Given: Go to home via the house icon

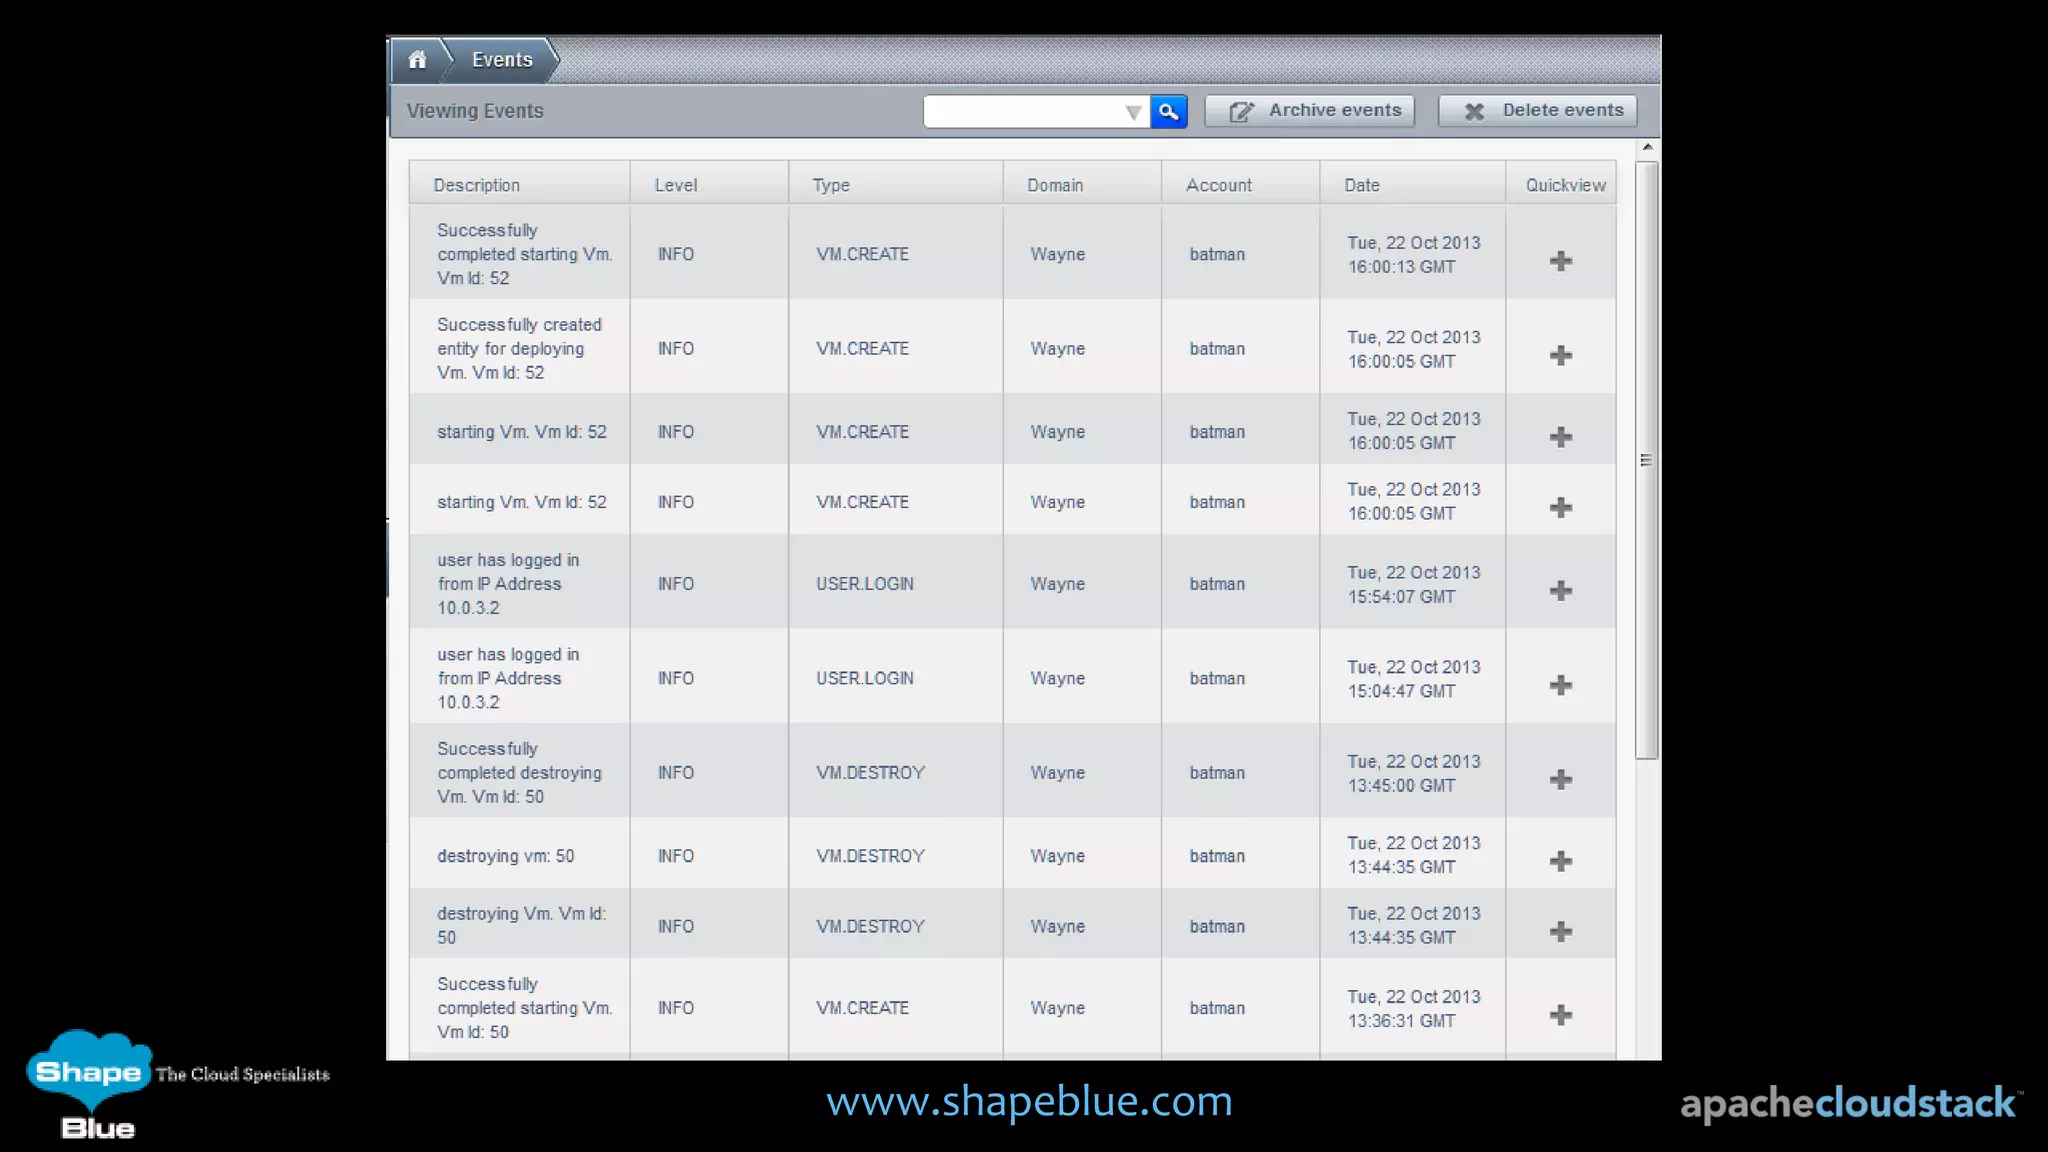Looking at the screenshot, I should [x=417, y=60].
